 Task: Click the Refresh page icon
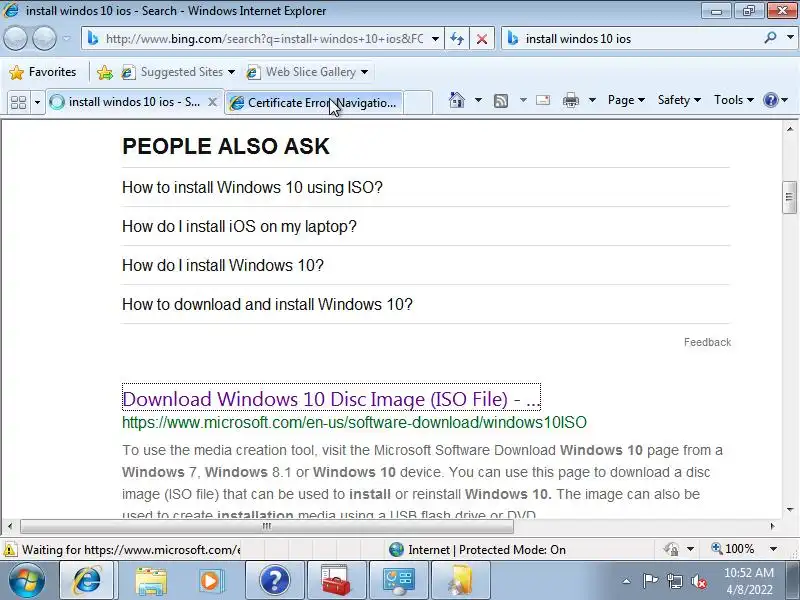[457, 39]
